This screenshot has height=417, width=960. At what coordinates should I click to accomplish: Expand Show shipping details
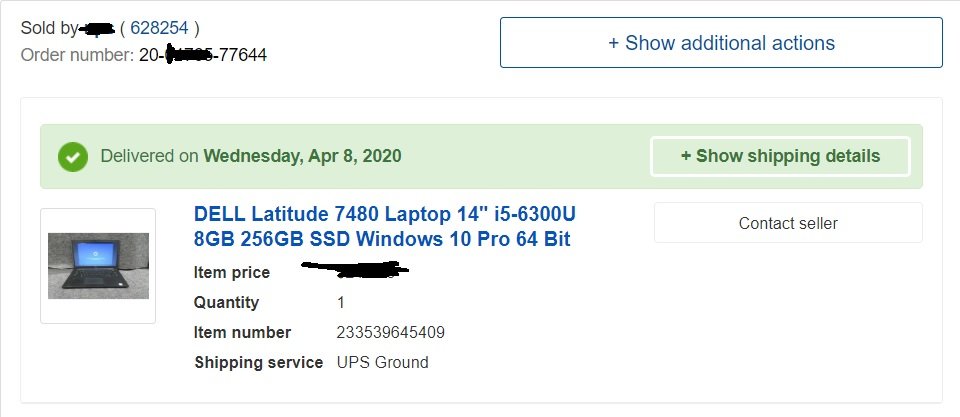pyautogui.click(x=780, y=156)
